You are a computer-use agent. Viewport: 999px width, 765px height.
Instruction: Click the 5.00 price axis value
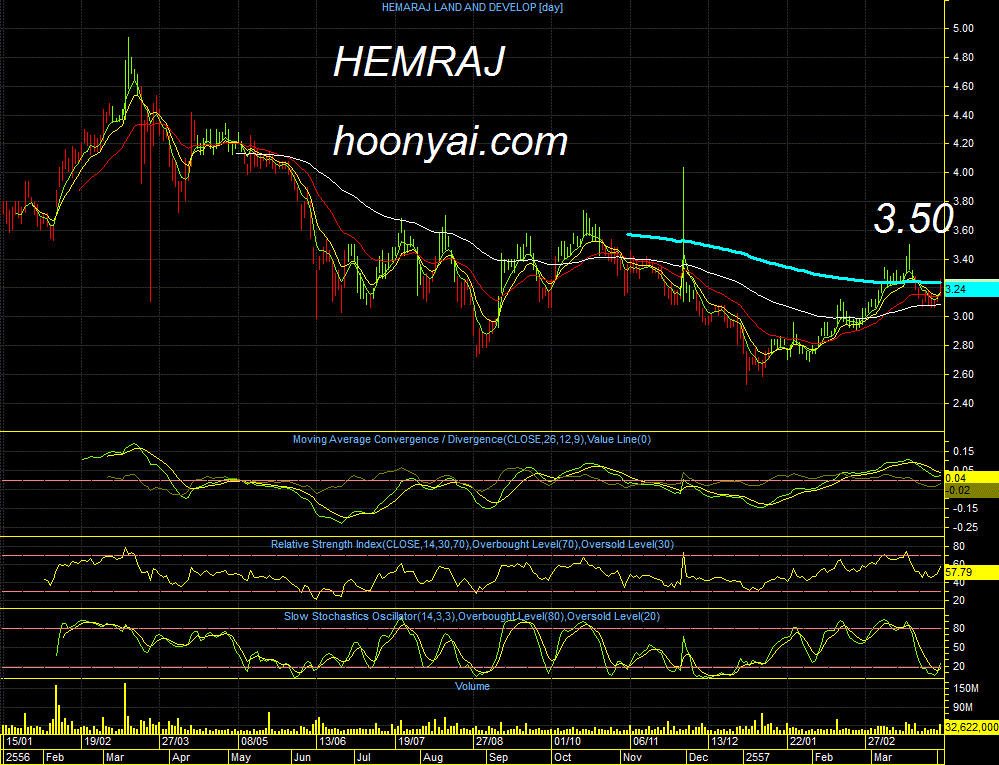coord(963,29)
